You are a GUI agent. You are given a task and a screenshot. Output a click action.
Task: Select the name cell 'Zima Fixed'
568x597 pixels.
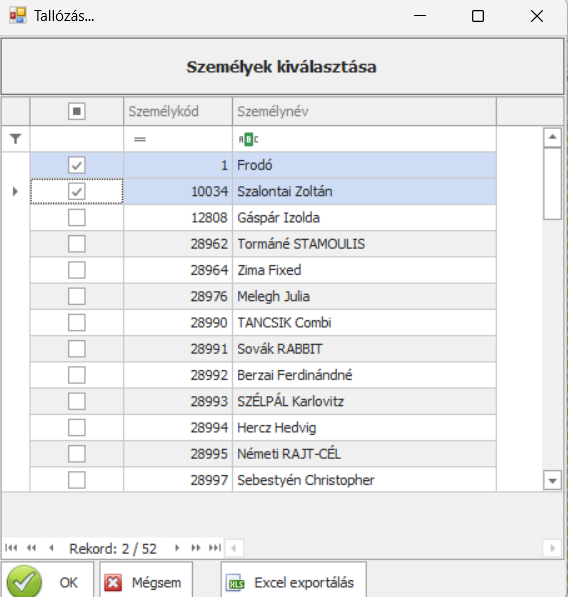coord(364,270)
